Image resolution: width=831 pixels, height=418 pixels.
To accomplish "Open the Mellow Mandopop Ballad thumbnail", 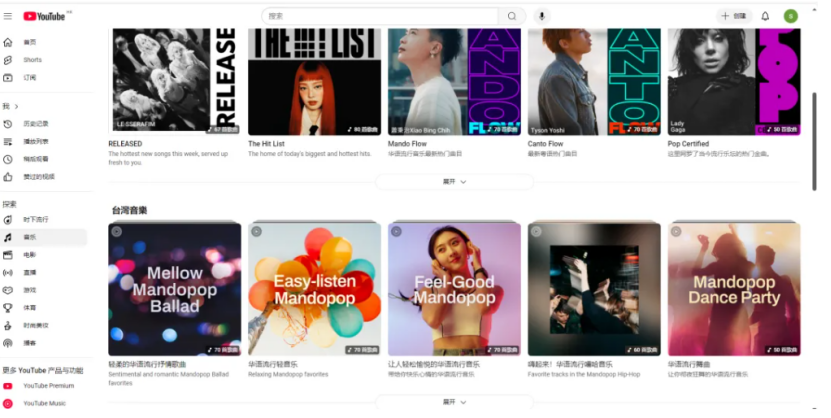I will coord(174,289).
